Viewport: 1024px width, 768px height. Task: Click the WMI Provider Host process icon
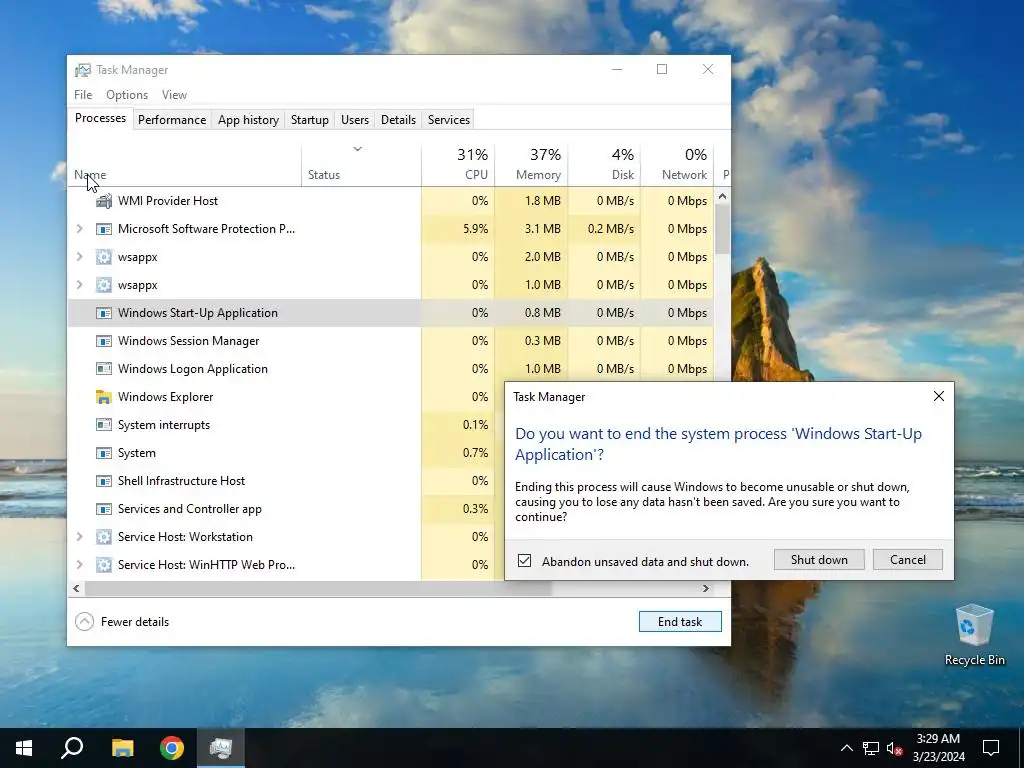click(x=104, y=201)
